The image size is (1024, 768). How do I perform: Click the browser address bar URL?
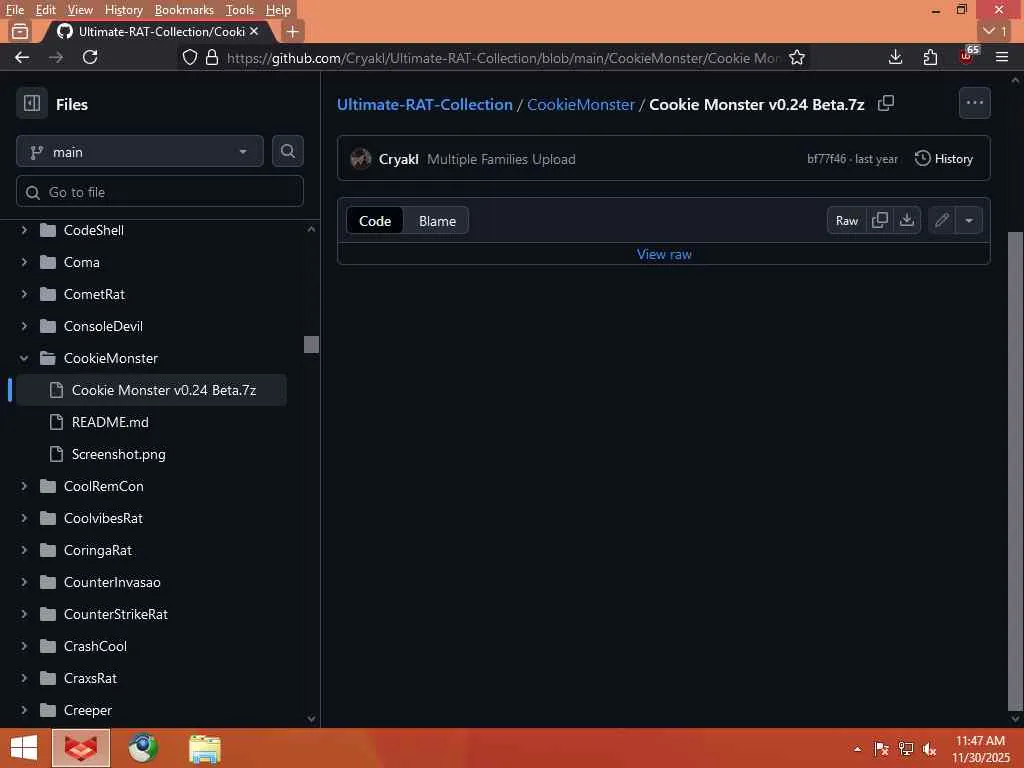pos(503,57)
